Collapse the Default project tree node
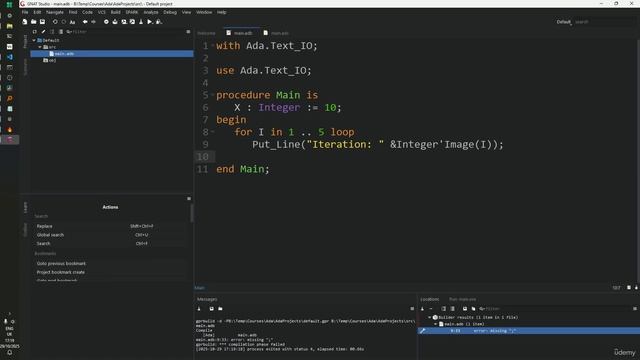 click(34, 40)
